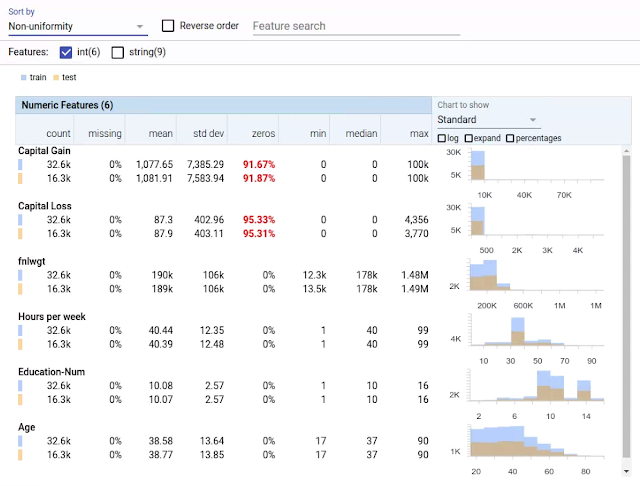Enable the log scale checkbox

pyautogui.click(x=442, y=138)
